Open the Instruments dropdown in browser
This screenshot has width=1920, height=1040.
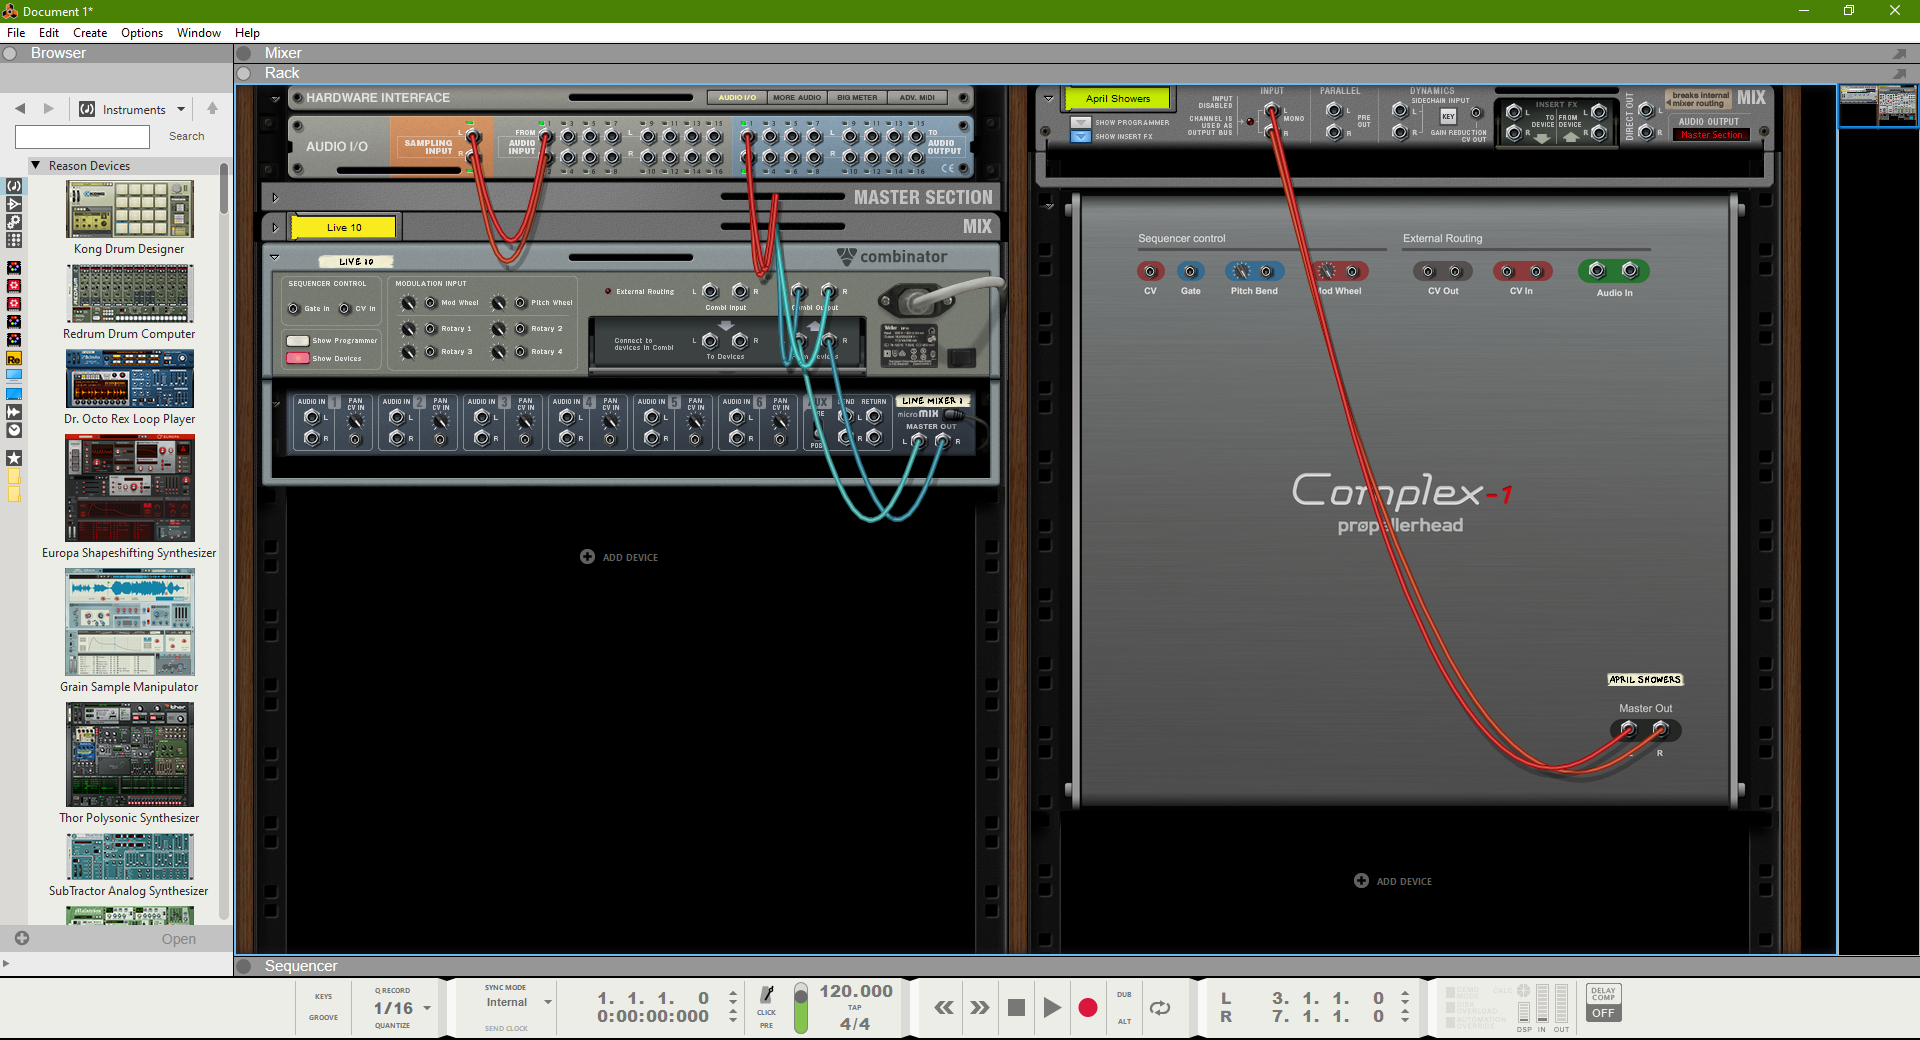(133, 110)
